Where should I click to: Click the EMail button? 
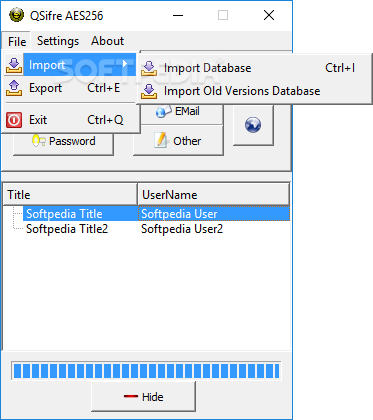pyautogui.click(x=178, y=112)
